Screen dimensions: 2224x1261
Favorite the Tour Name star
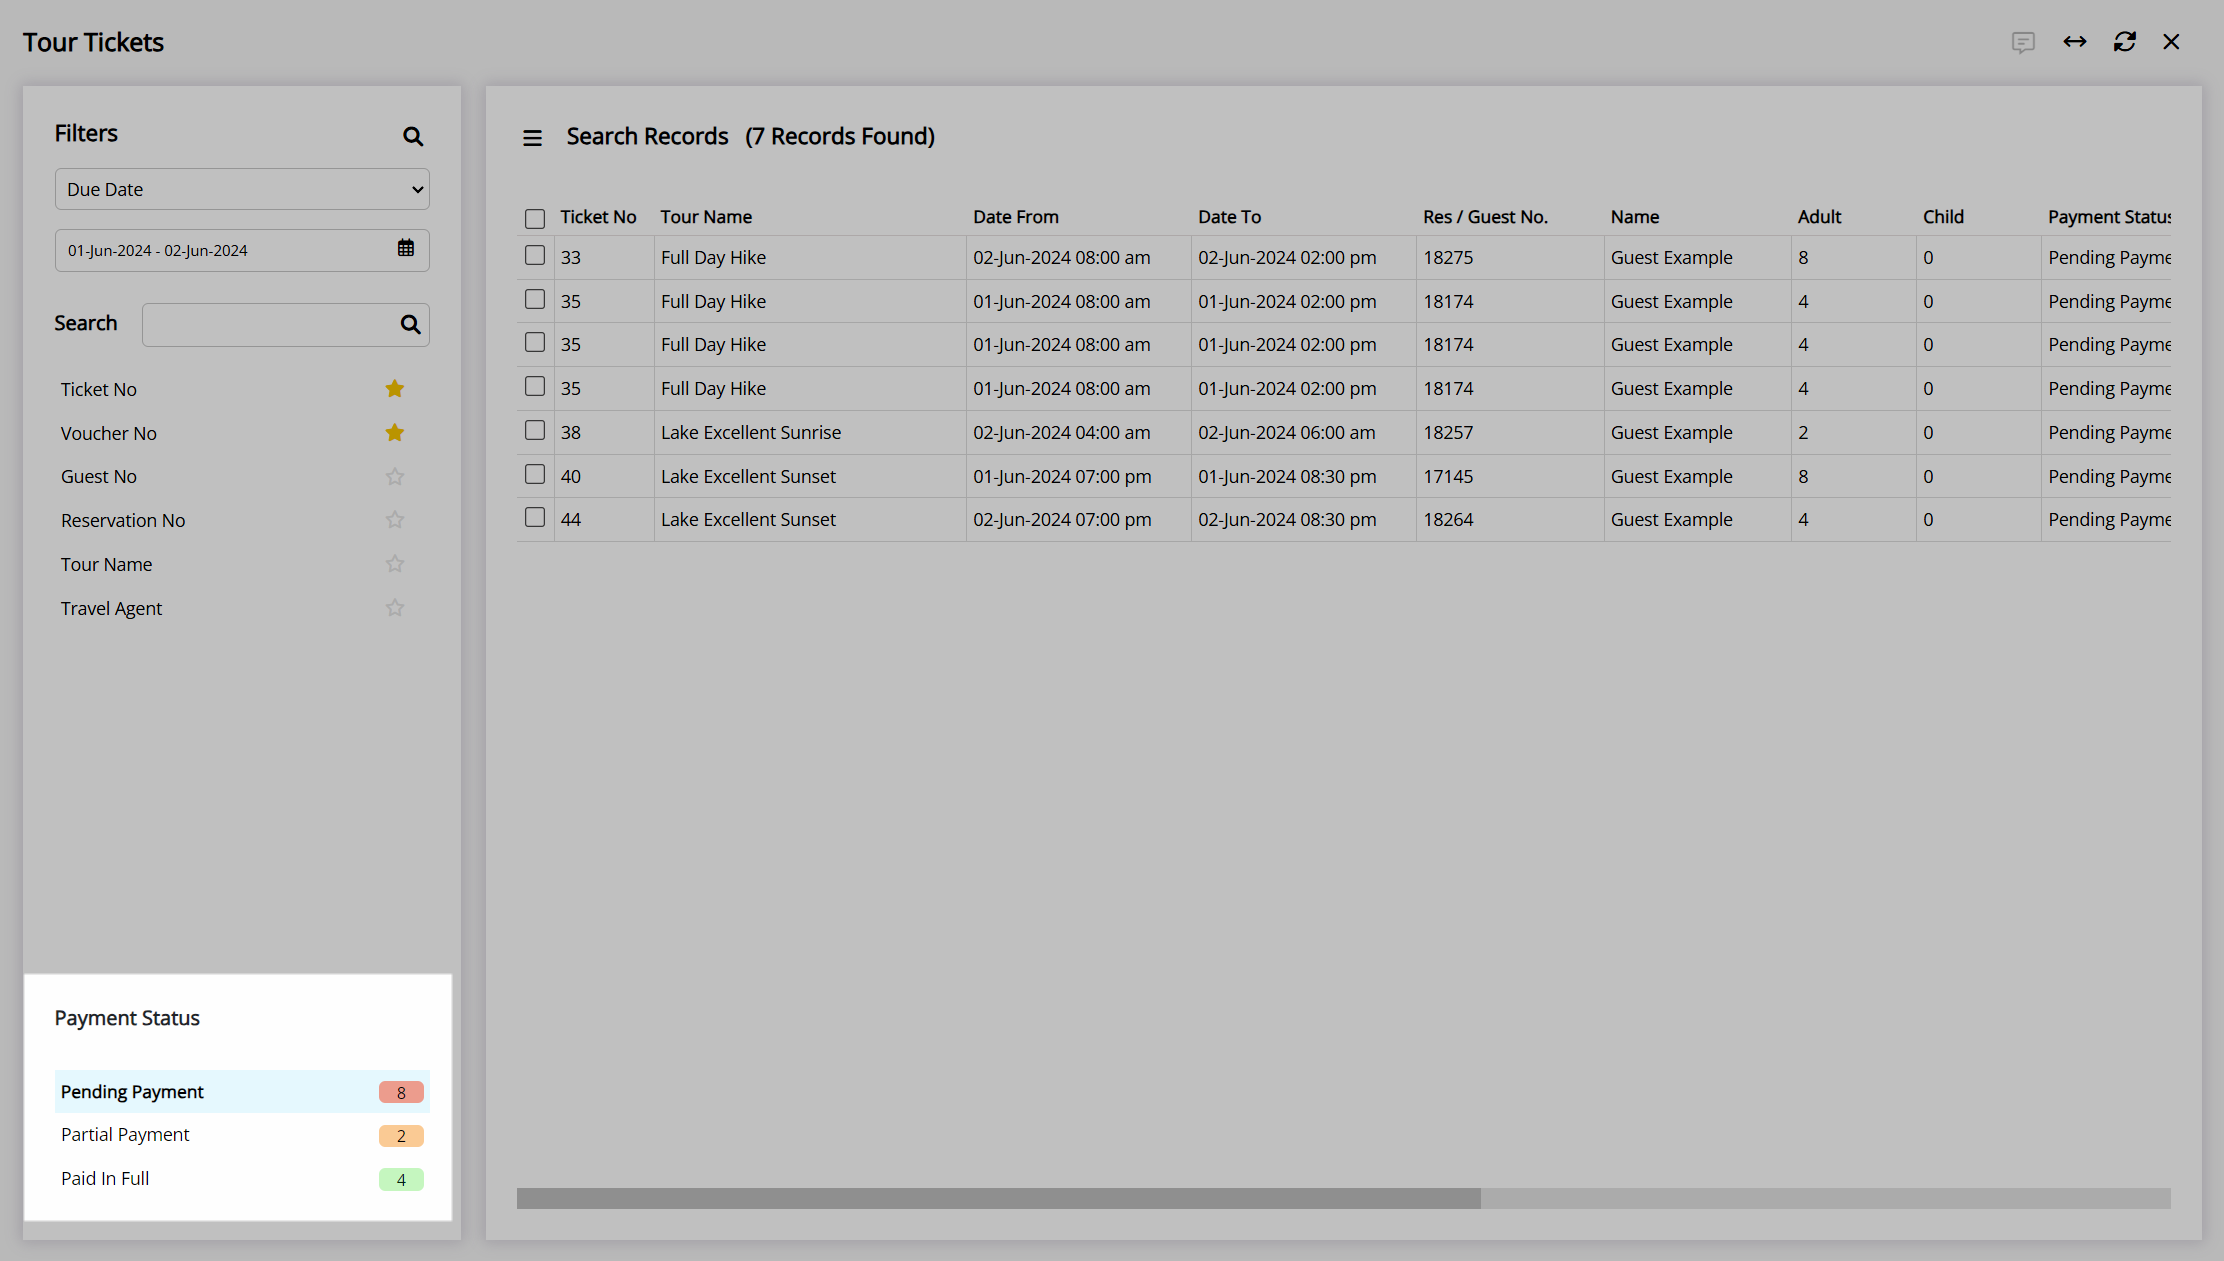395,564
